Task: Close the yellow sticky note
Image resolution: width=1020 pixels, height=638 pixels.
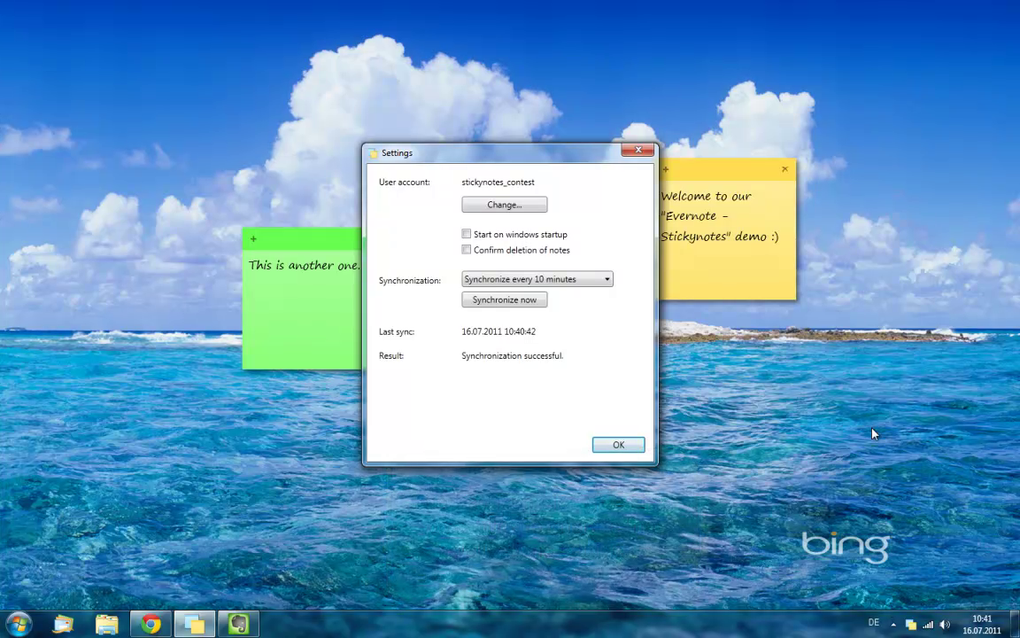Action: coord(785,169)
